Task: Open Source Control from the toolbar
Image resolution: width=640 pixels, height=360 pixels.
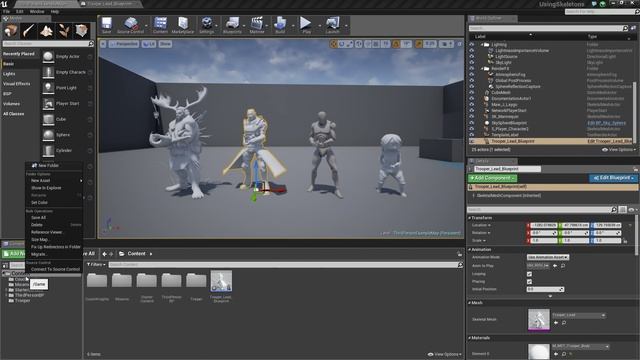Action: [x=131, y=25]
